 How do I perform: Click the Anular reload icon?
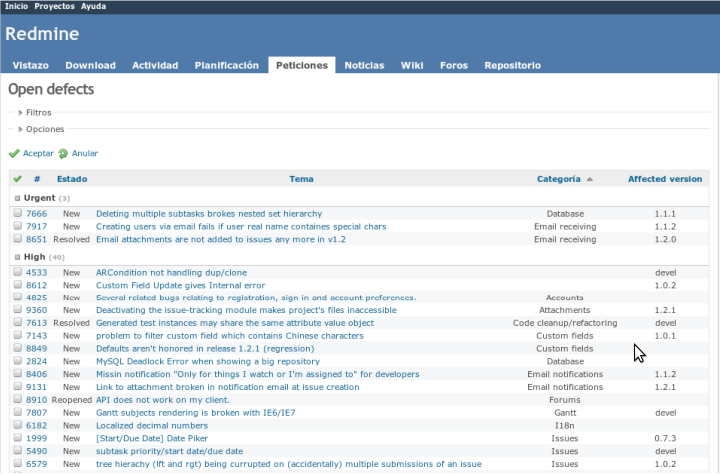click(63, 153)
